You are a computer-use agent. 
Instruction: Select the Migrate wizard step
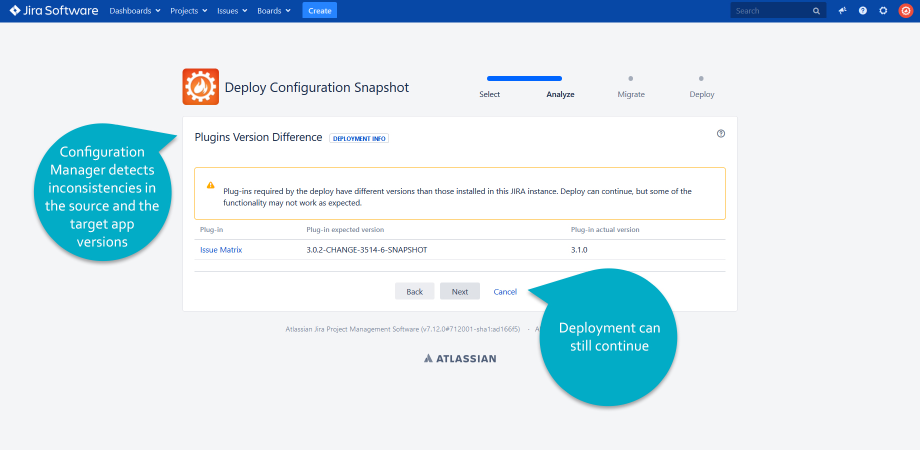click(x=631, y=94)
